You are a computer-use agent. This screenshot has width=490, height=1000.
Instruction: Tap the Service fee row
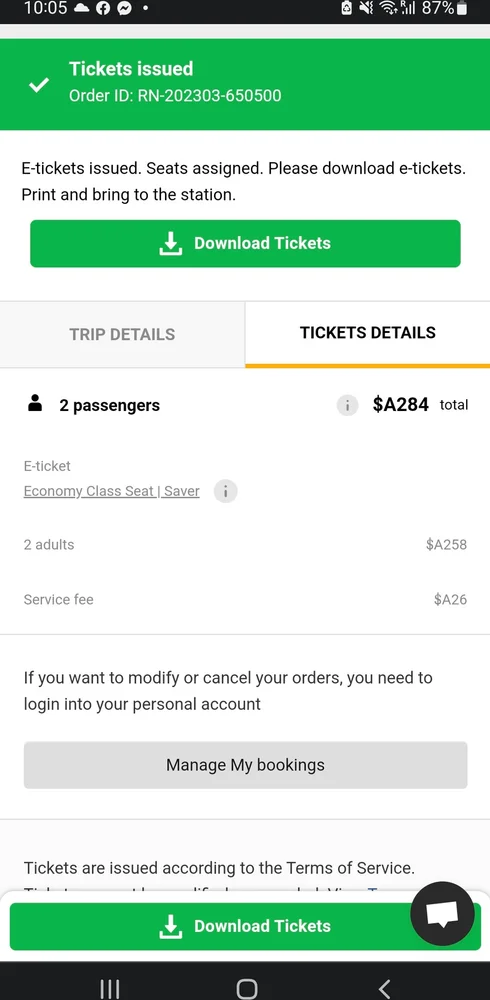pos(245,599)
